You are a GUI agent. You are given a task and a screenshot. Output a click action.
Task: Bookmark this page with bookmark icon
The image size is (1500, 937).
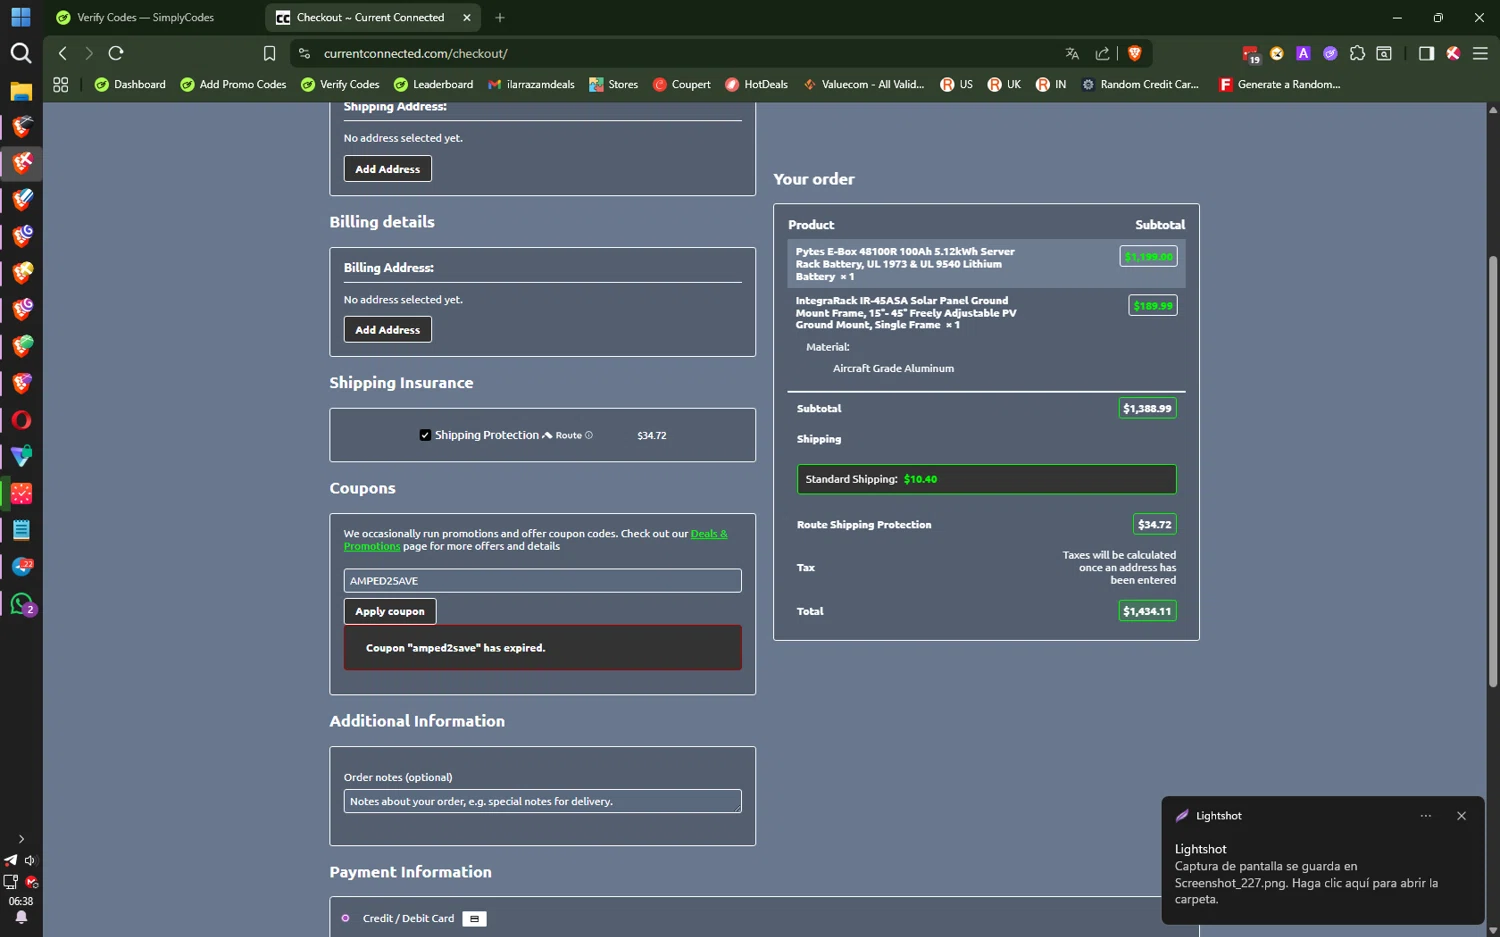point(269,53)
